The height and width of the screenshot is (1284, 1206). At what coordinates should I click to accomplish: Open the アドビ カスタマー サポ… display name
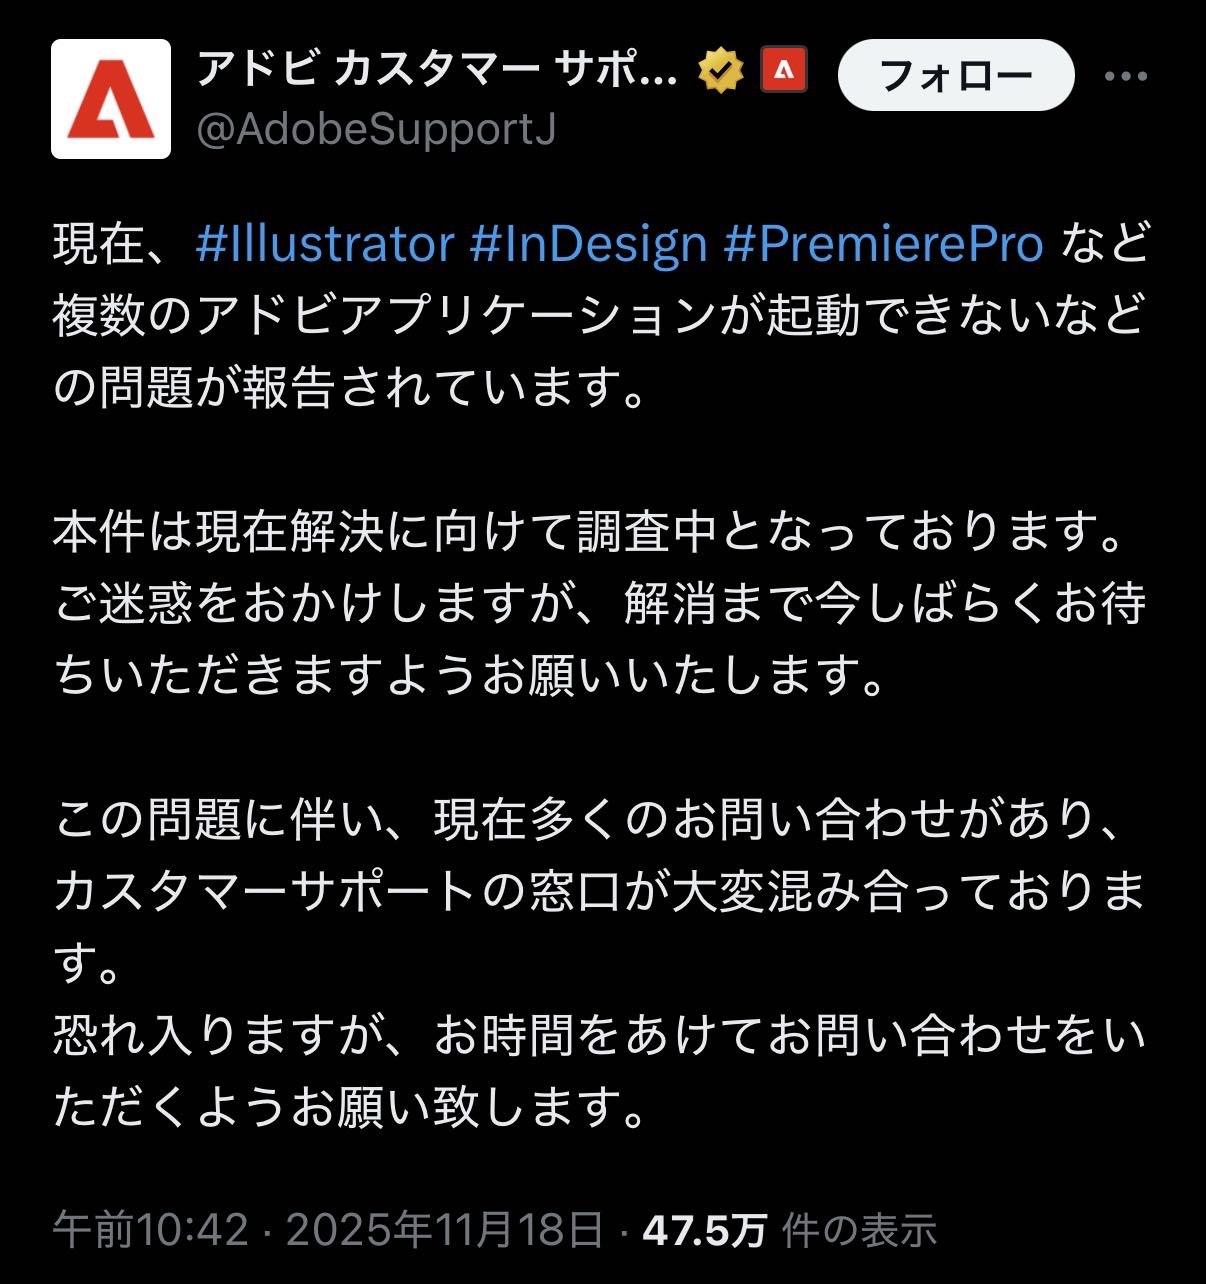(436, 70)
